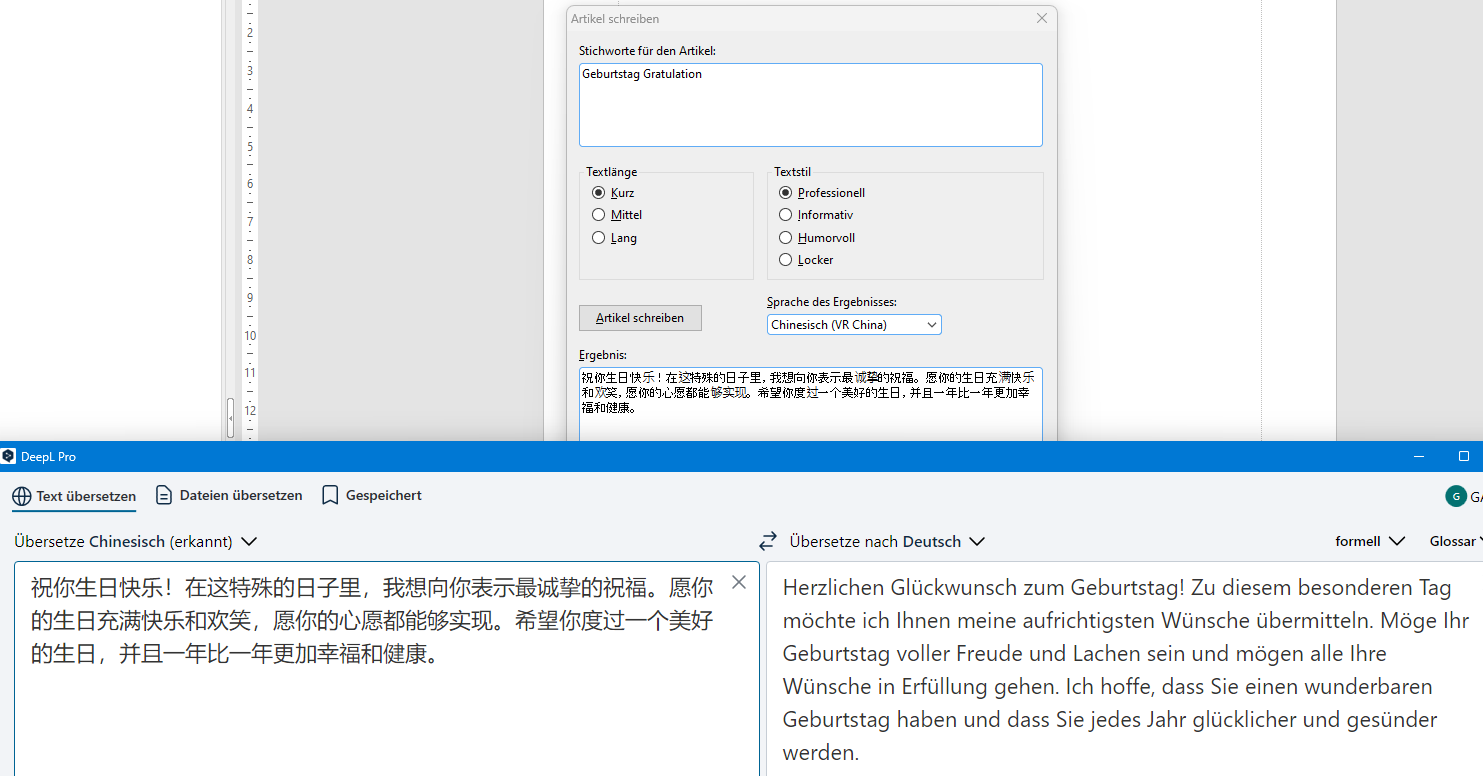Screen dimensions: 1483x776
Task: Open the Gespeichert tab in DeepL
Action: (371, 495)
